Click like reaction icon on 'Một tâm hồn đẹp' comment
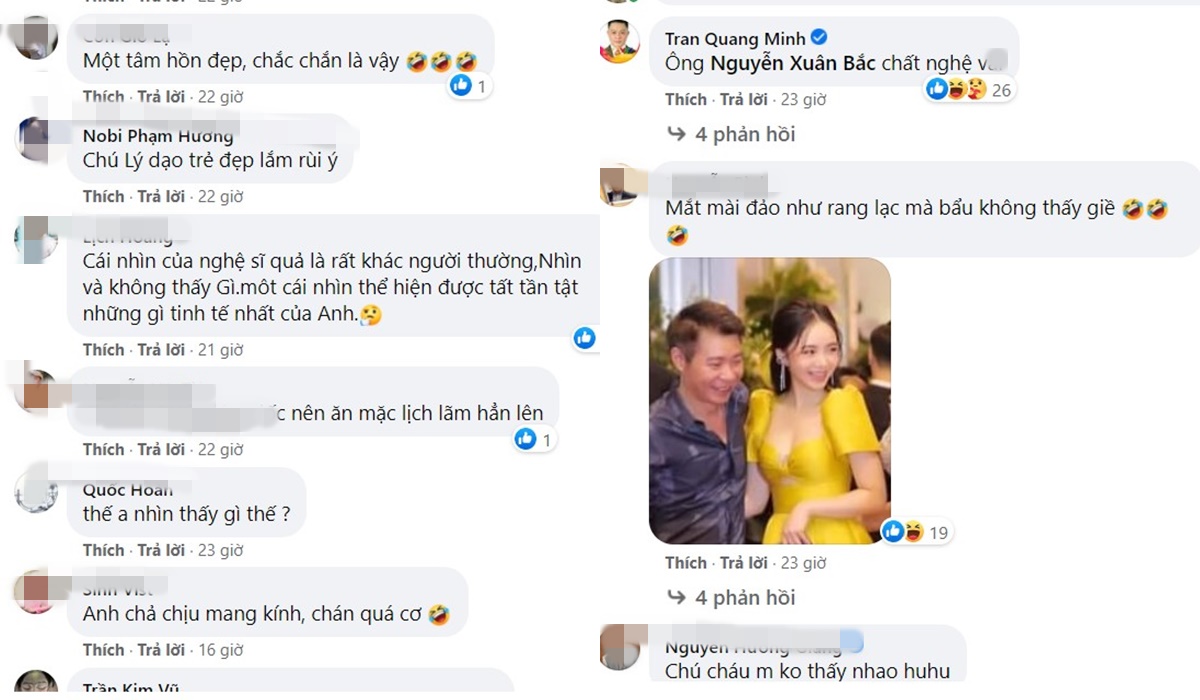Viewport: 1200px width, 700px height. 461,86
